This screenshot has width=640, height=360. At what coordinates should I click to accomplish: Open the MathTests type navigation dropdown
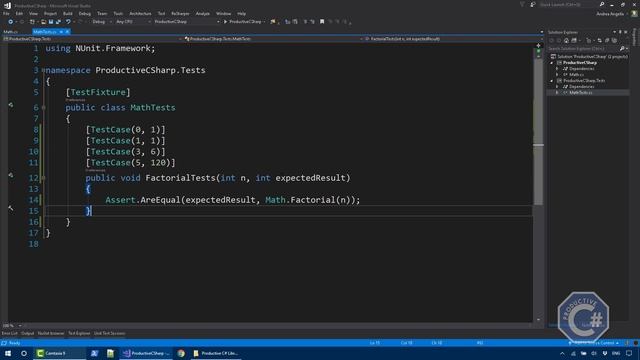(x=272, y=39)
